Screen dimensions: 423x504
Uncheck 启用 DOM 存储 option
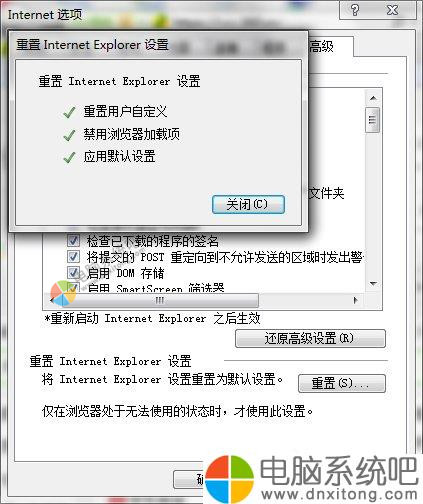[73, 272]
